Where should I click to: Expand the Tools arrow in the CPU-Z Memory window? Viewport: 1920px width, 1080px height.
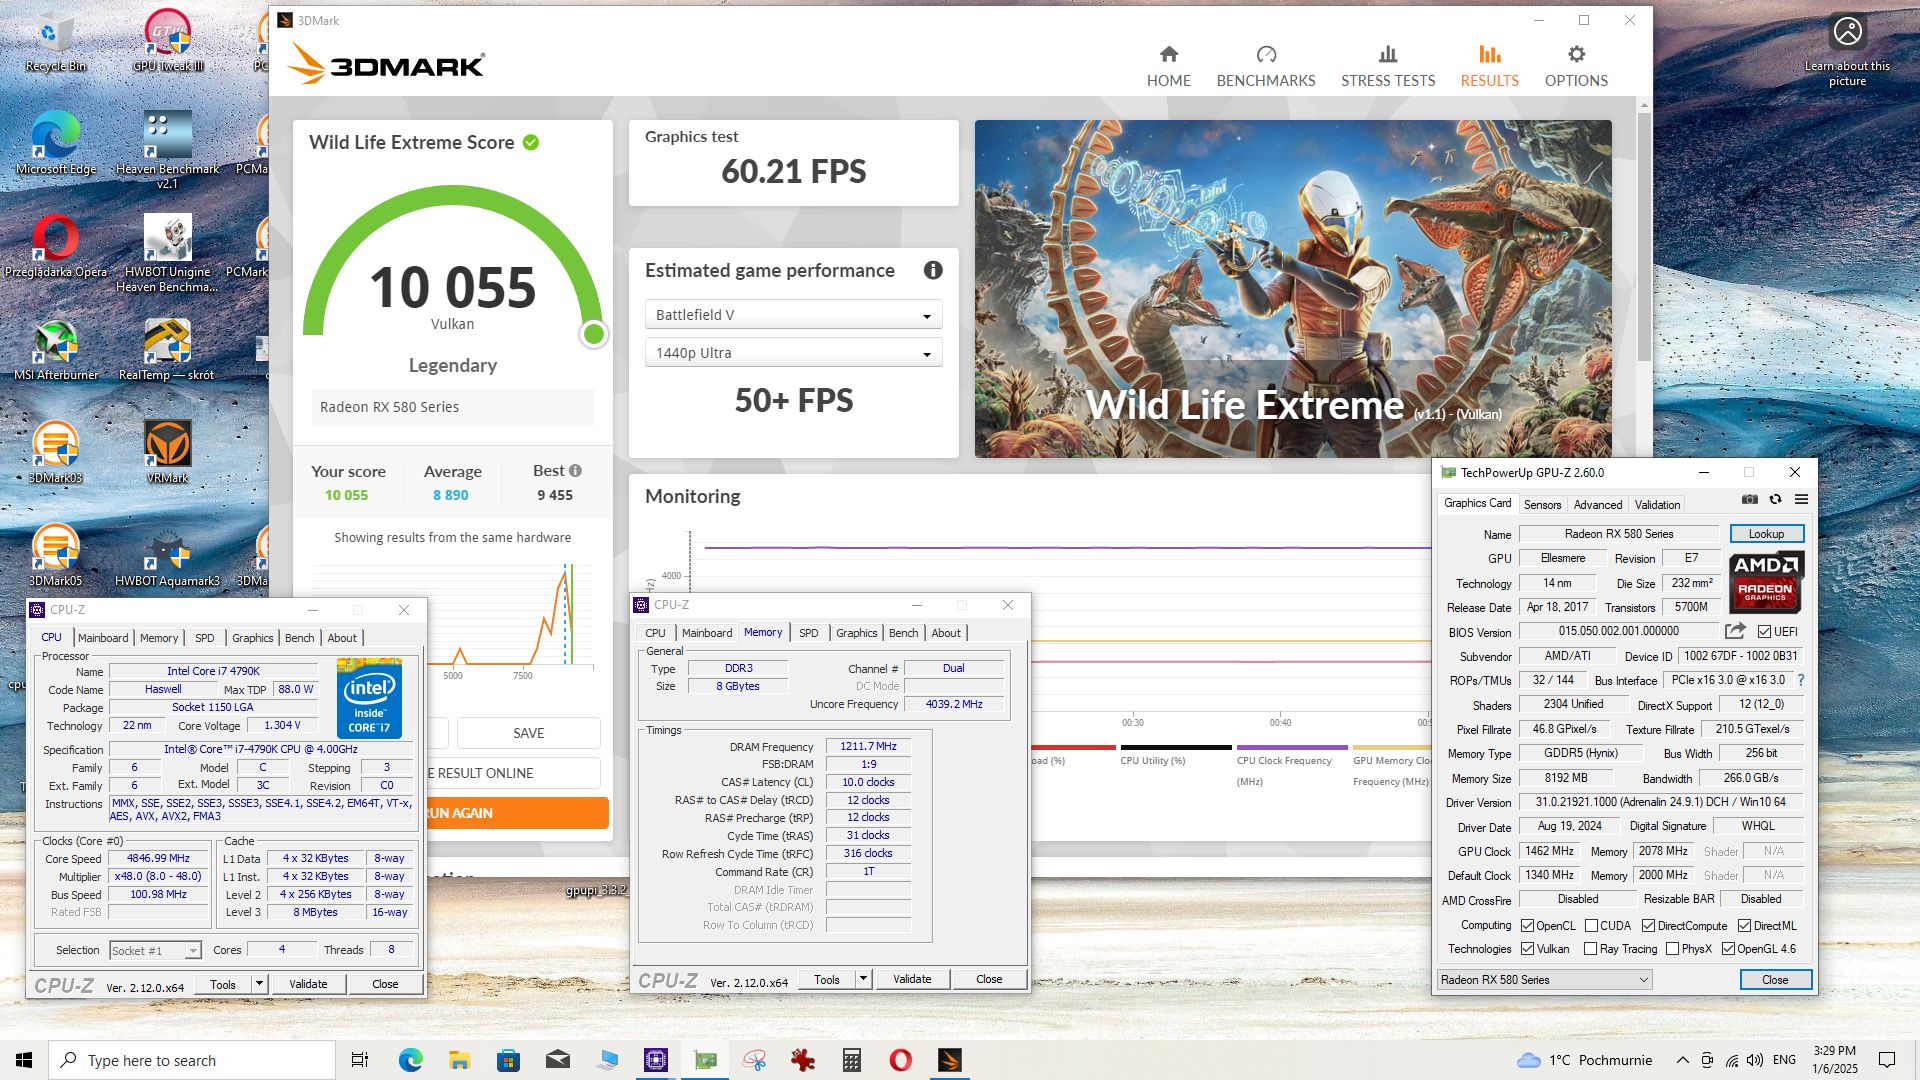[x=863, y=979]
